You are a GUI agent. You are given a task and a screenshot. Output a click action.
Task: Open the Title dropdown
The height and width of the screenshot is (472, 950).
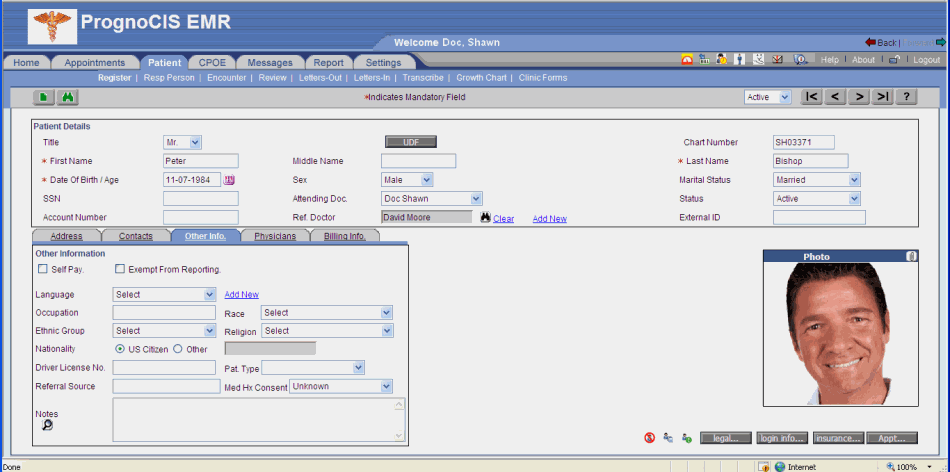point(182,142)
